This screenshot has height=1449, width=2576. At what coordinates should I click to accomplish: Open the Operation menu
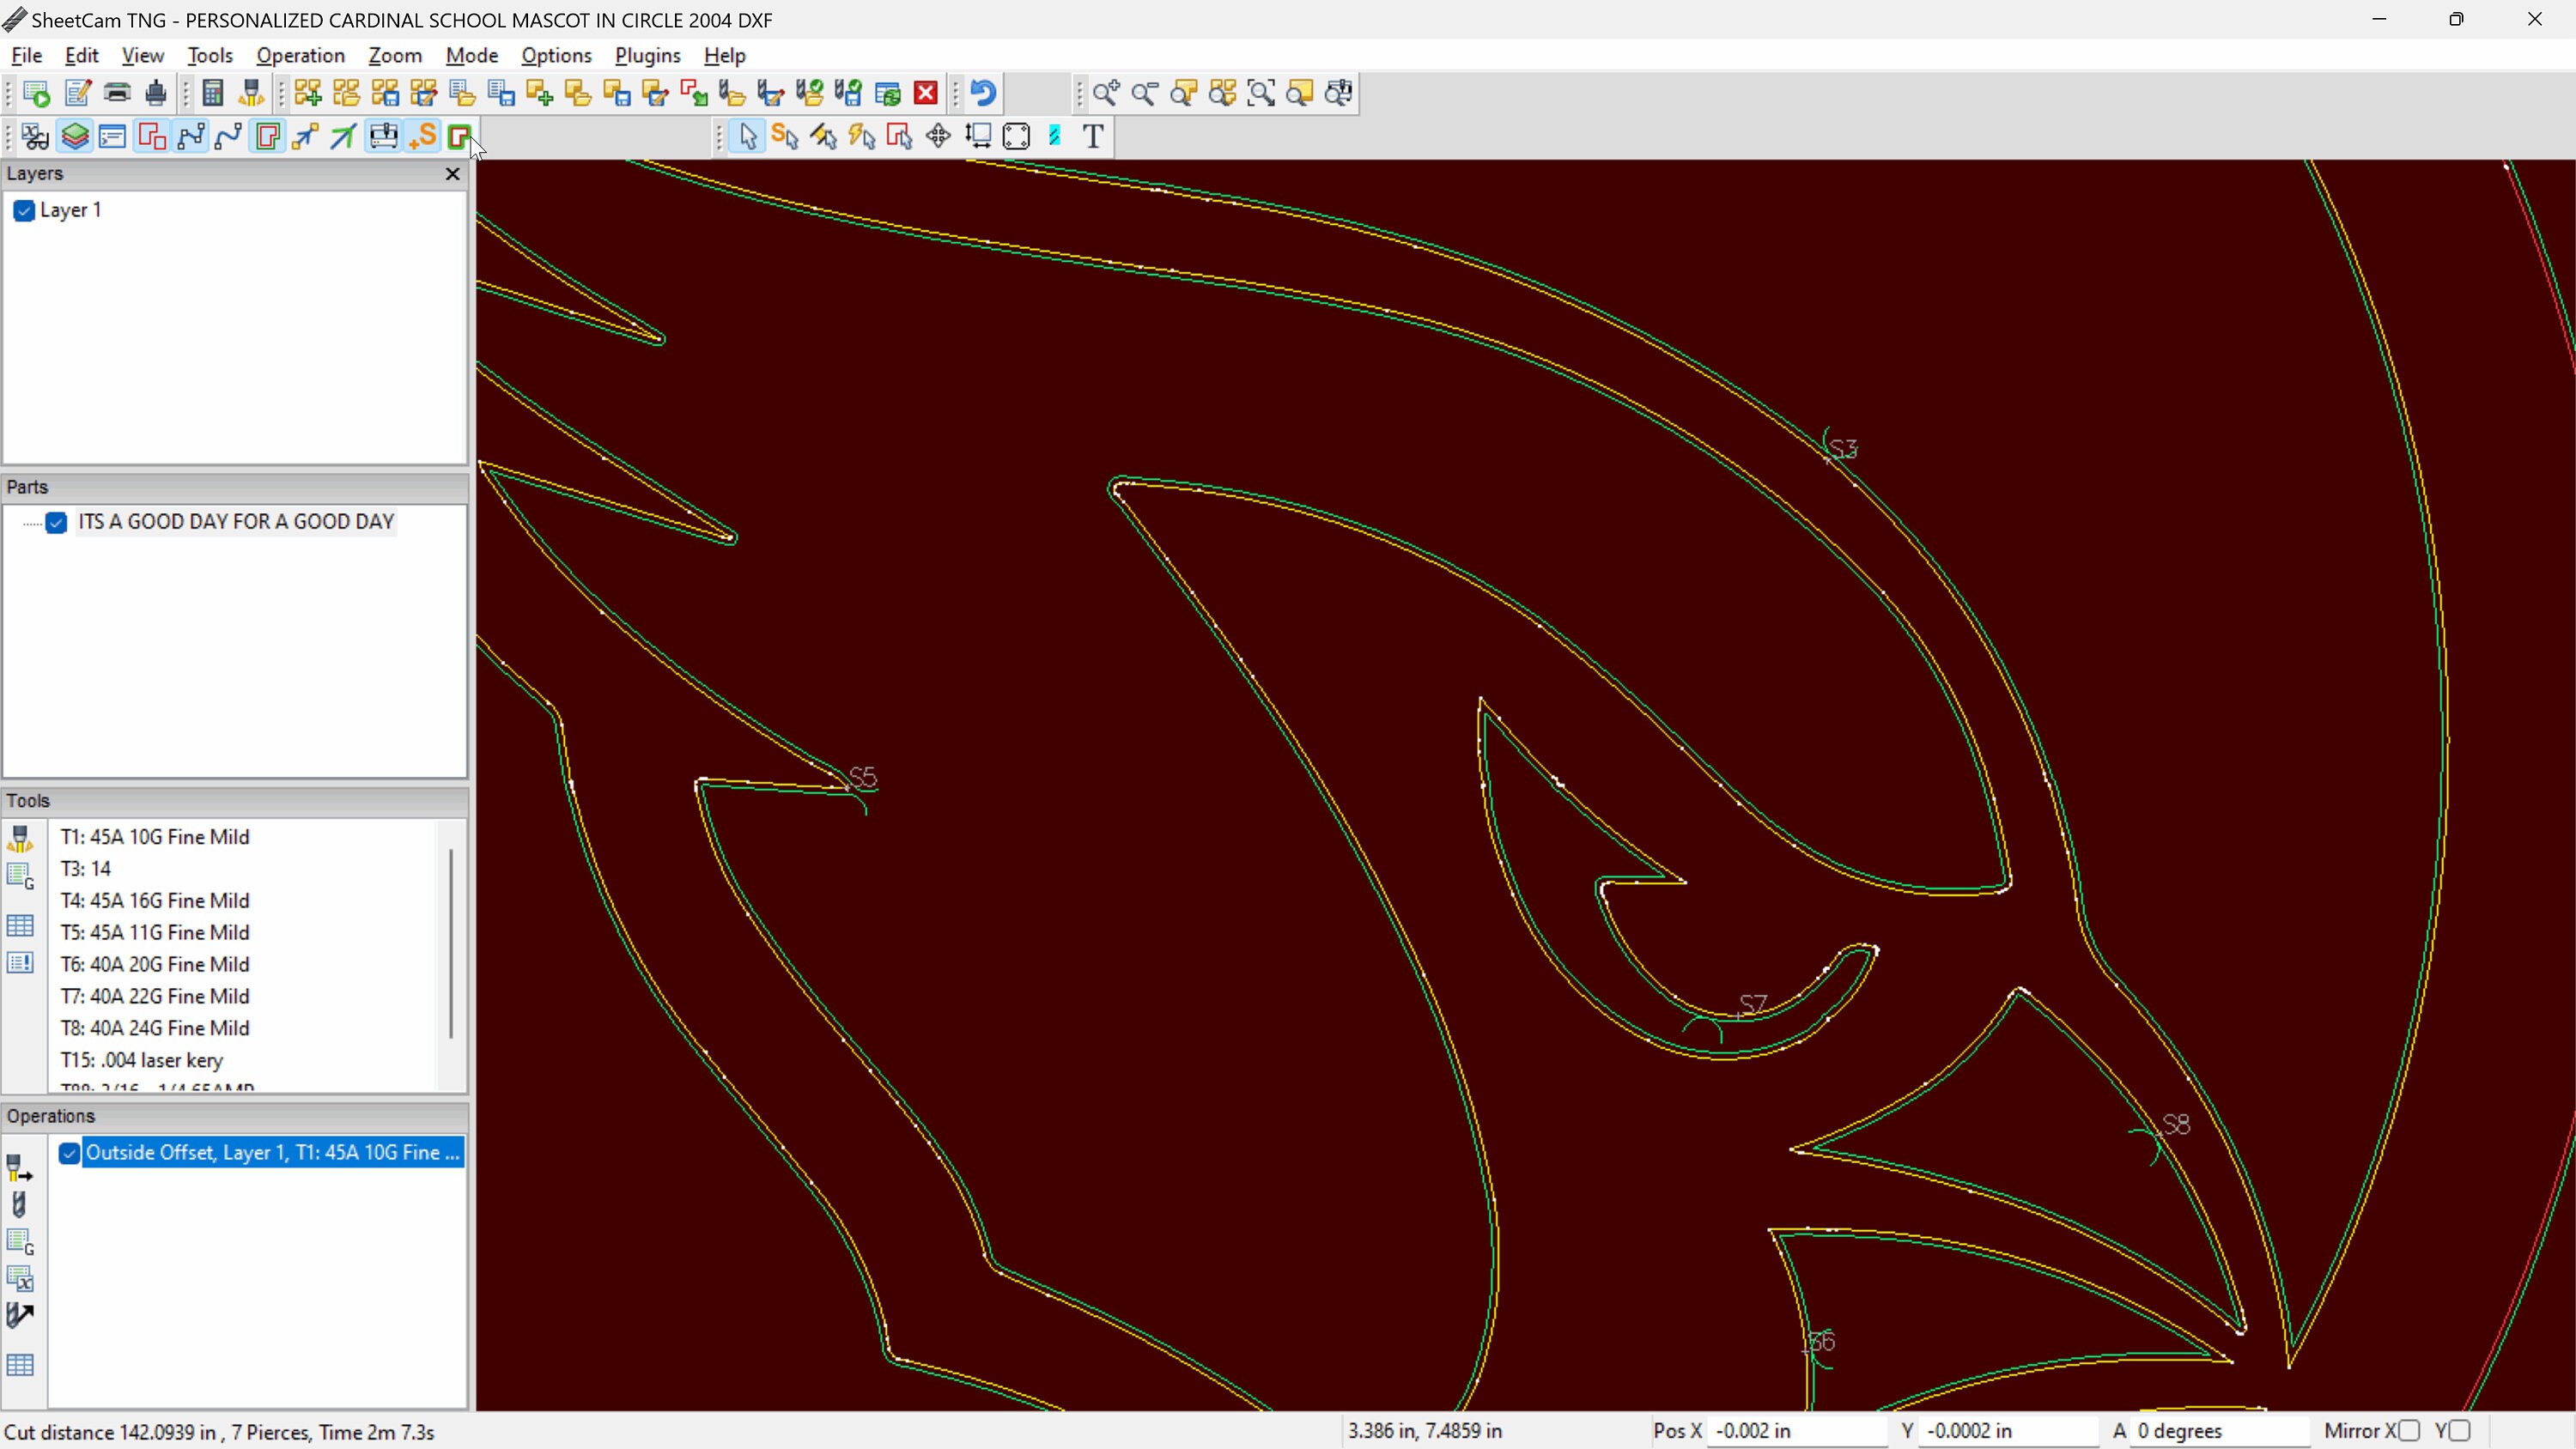coord(300,55)
